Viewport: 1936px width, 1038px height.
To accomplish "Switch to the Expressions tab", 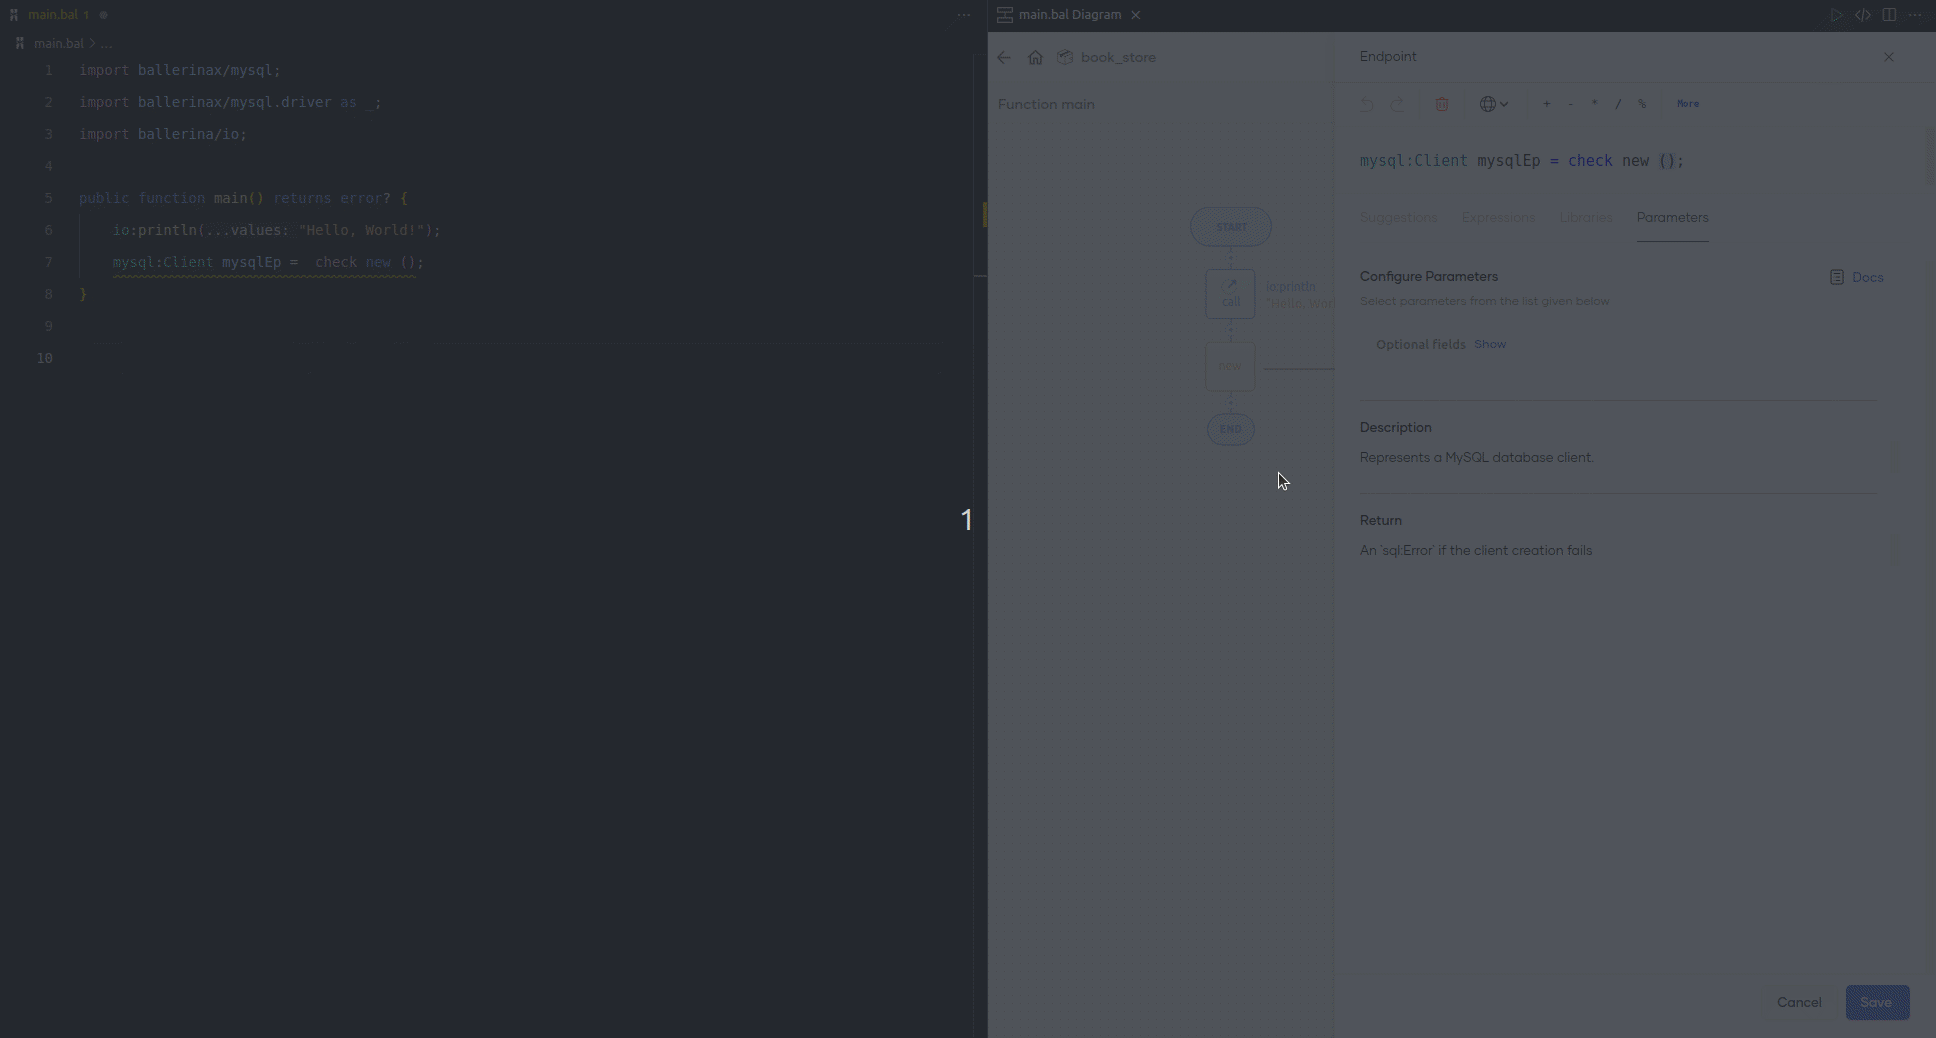I will point(1496,218).
